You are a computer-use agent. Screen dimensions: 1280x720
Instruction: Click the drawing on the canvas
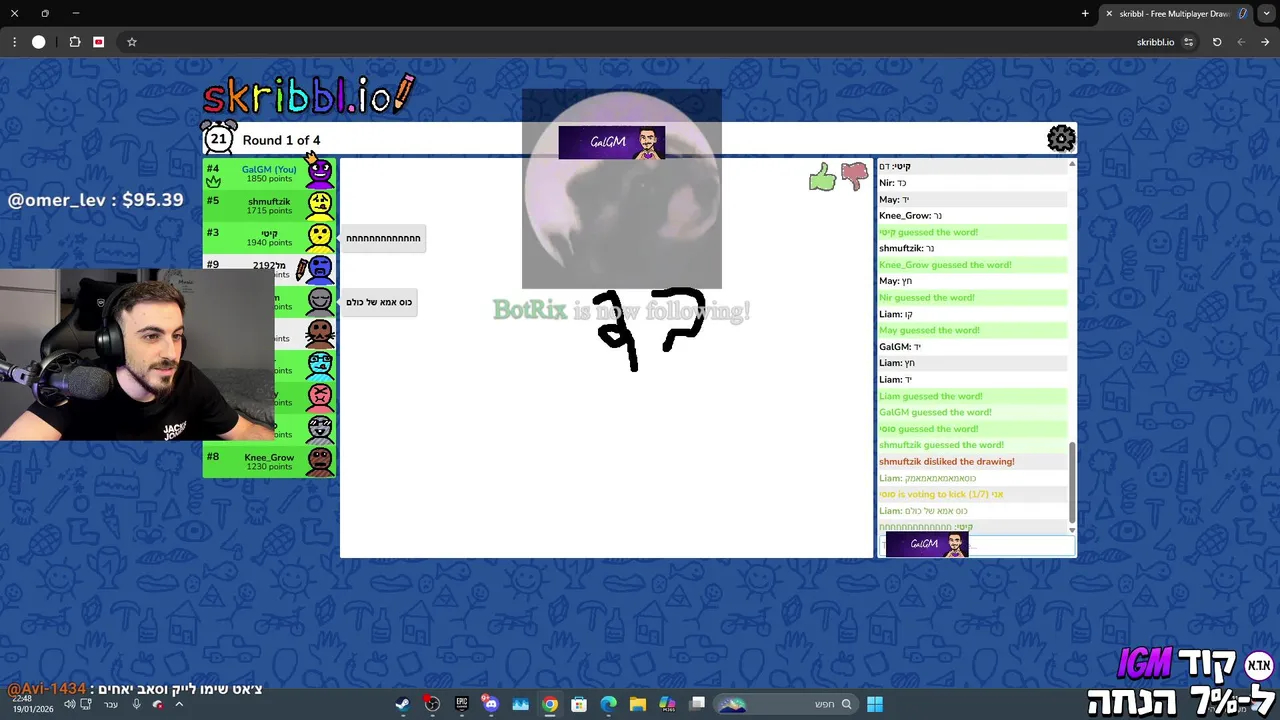650,330
